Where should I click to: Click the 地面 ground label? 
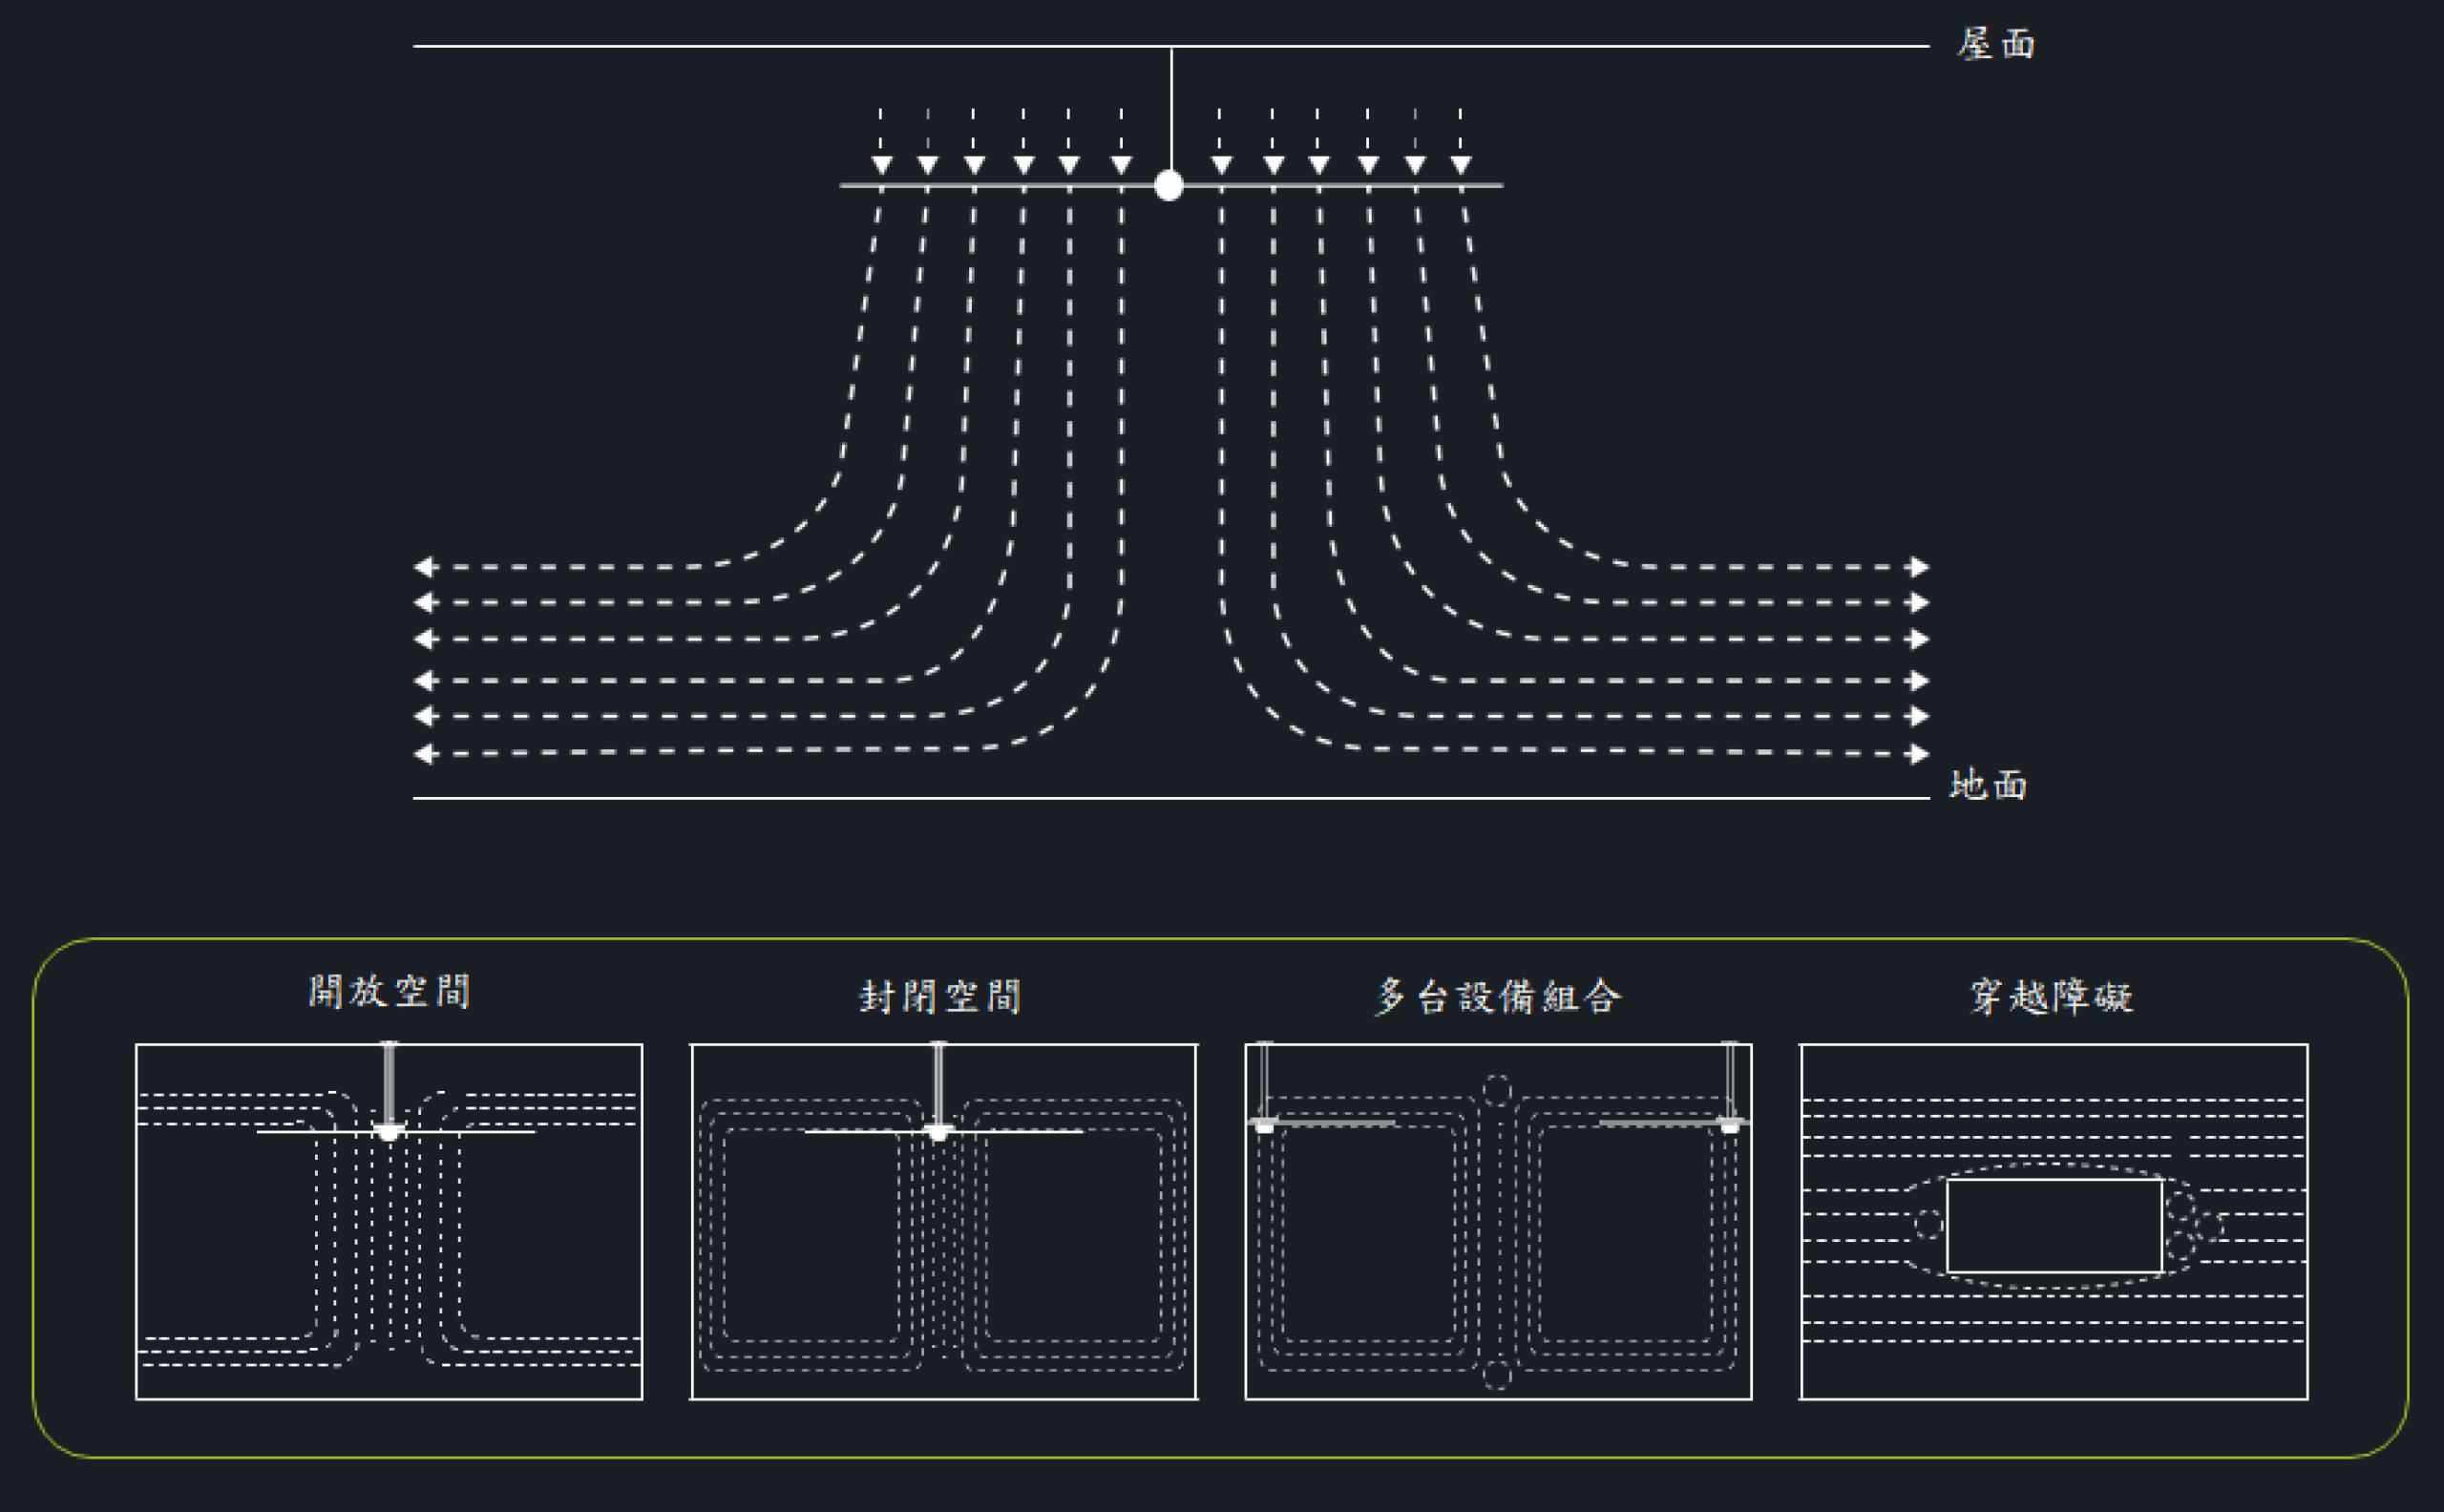pos(1988,785)
